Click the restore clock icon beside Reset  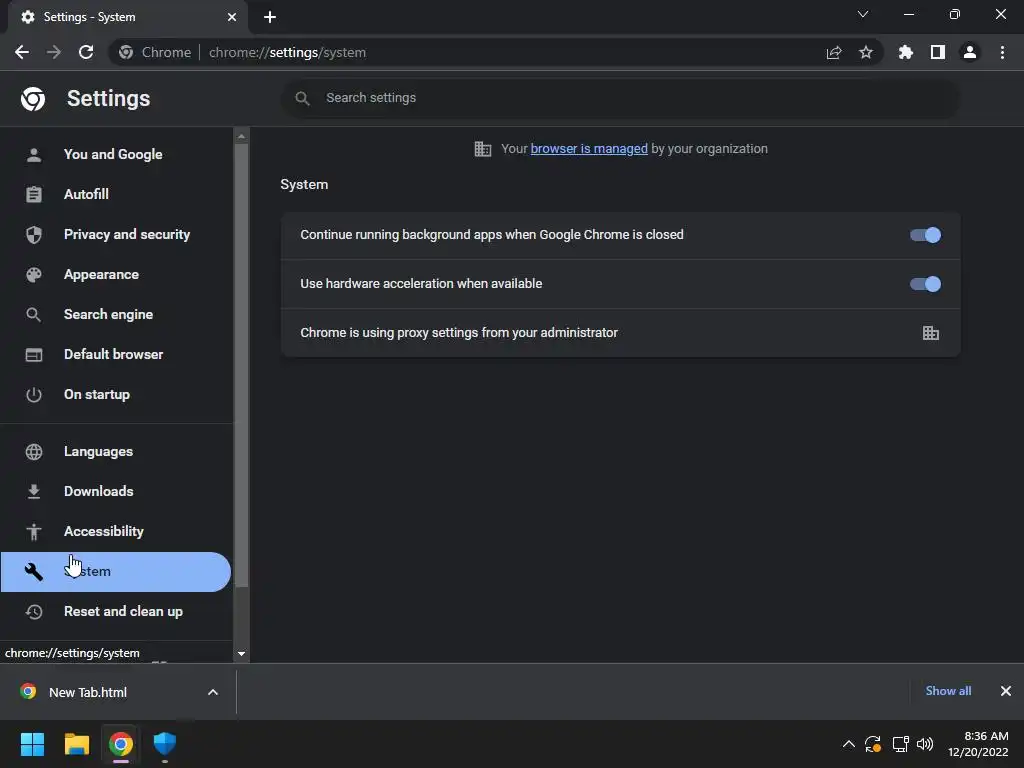tap(34, 612)
